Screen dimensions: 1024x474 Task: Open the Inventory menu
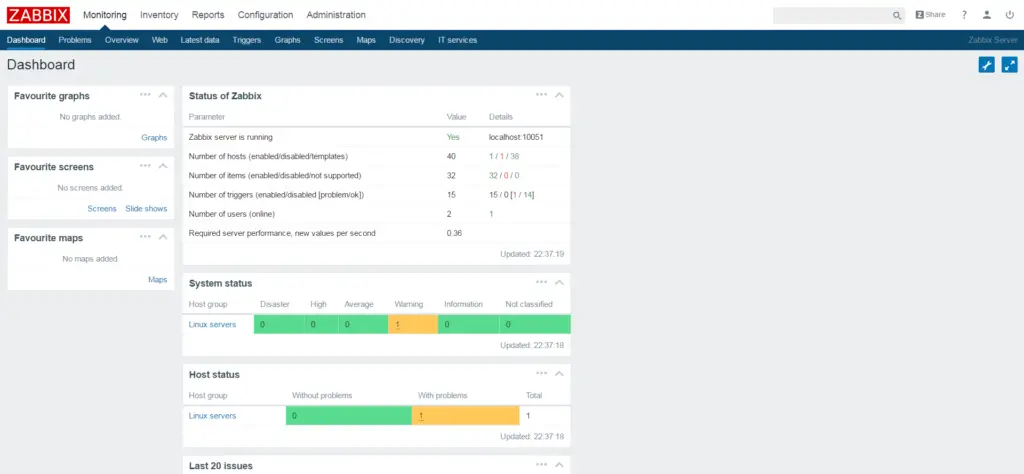click(159, 15)
